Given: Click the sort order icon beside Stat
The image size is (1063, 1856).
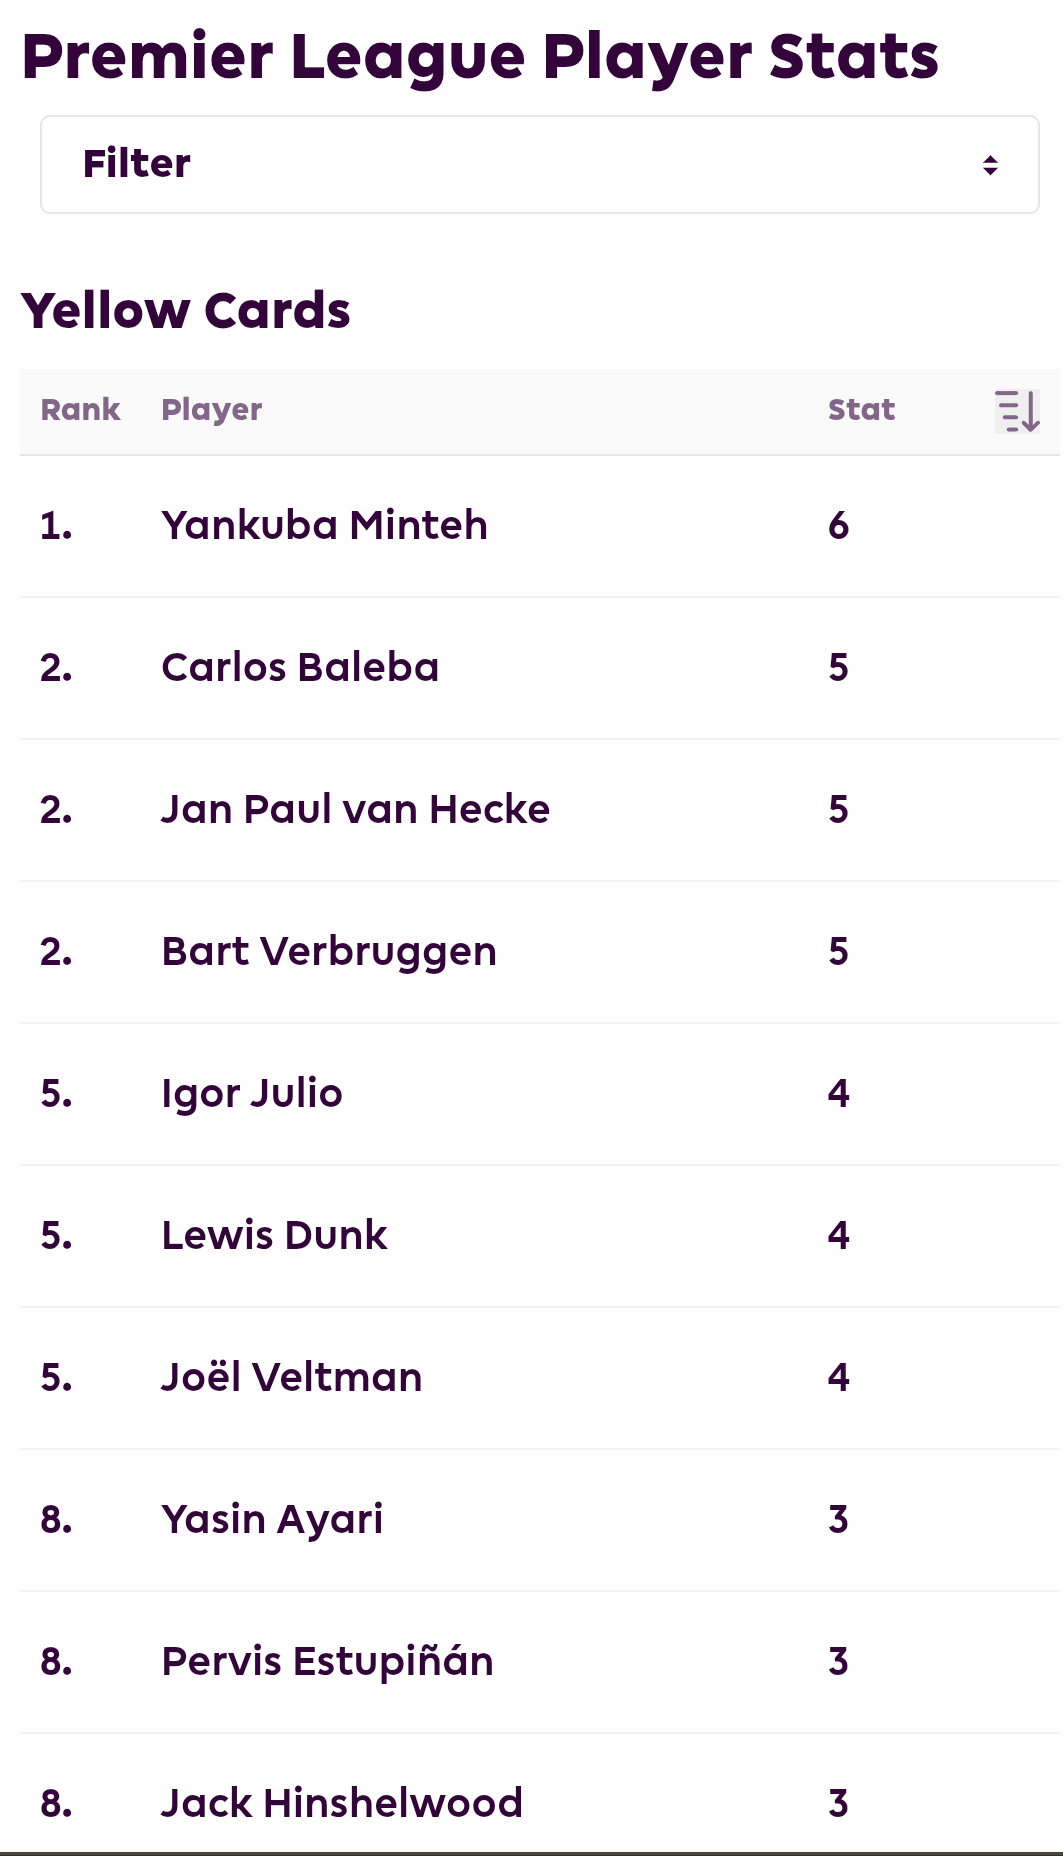Looking at the screenshot, I should click(x=1017, y=411).
